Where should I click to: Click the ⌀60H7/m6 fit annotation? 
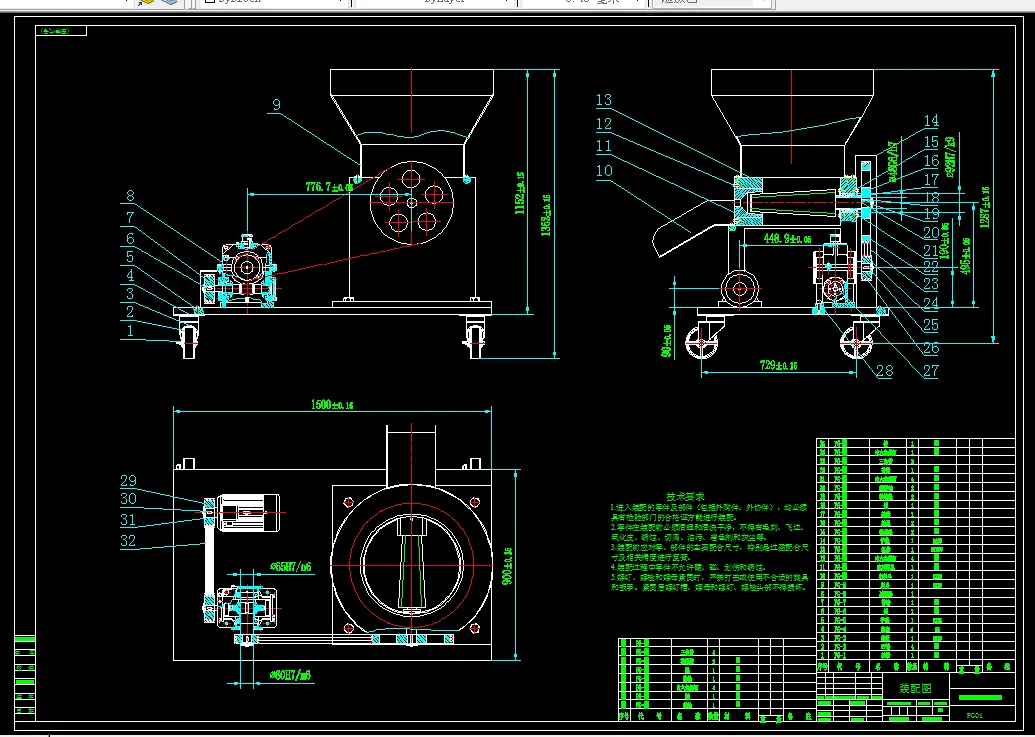[x=290, y=674]
